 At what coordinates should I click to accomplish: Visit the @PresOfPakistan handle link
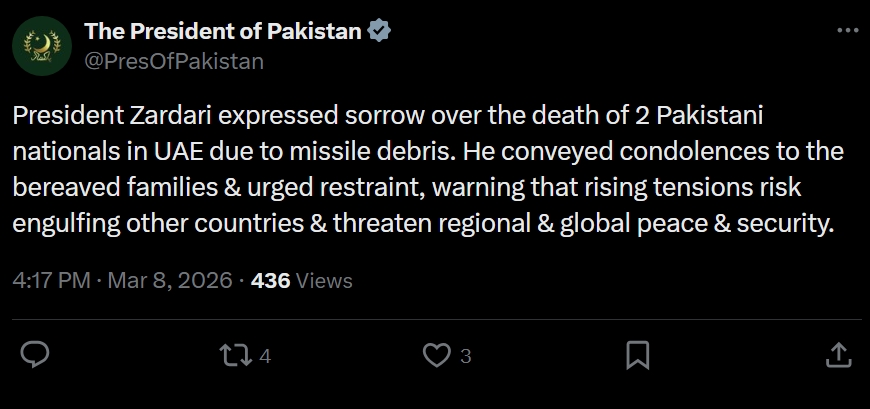coord(174,61)
